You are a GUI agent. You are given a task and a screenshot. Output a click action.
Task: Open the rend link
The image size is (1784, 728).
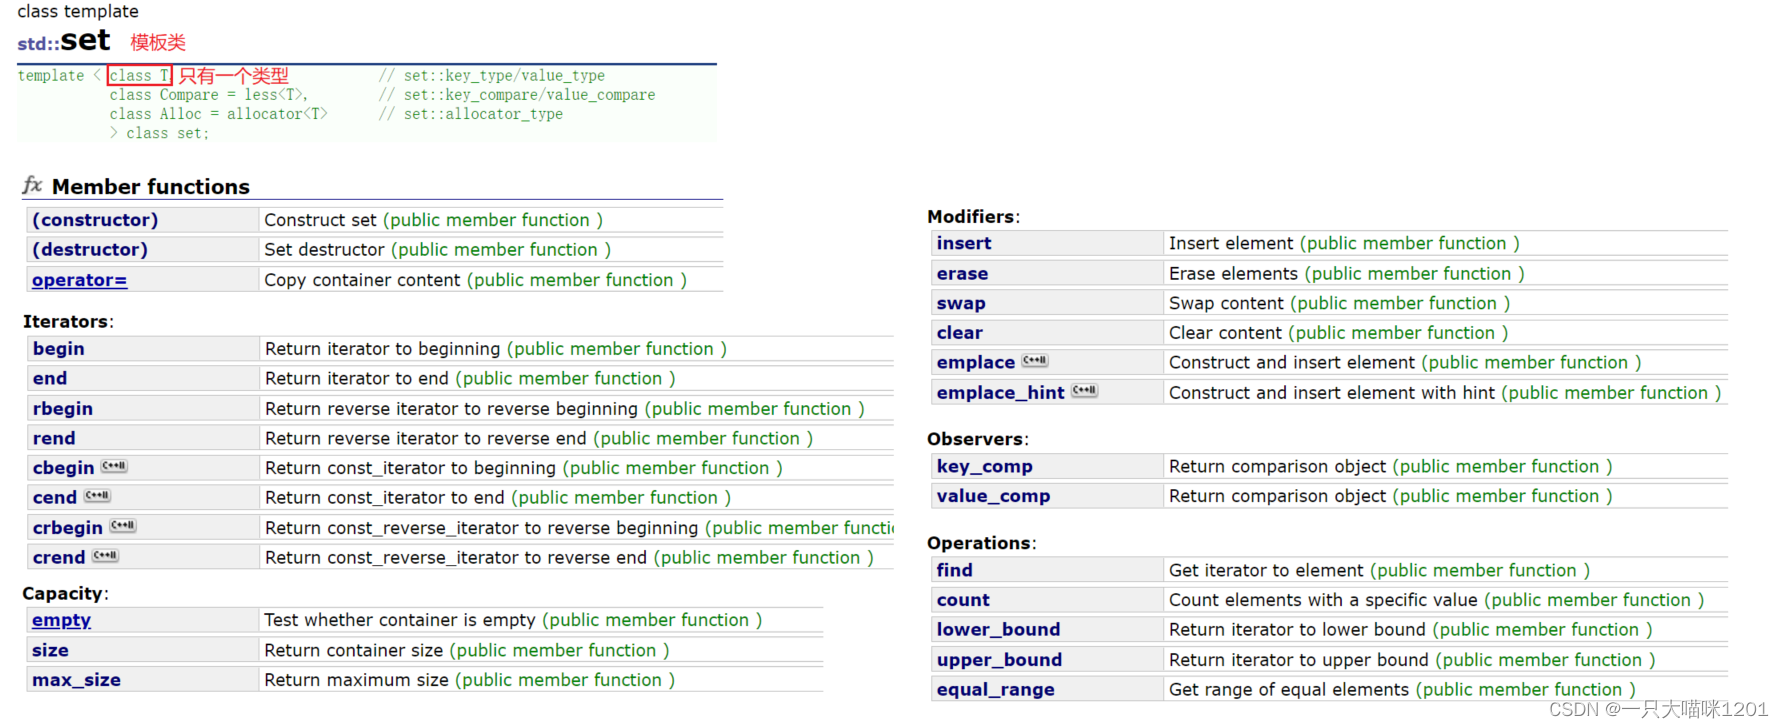coord(54,438)
